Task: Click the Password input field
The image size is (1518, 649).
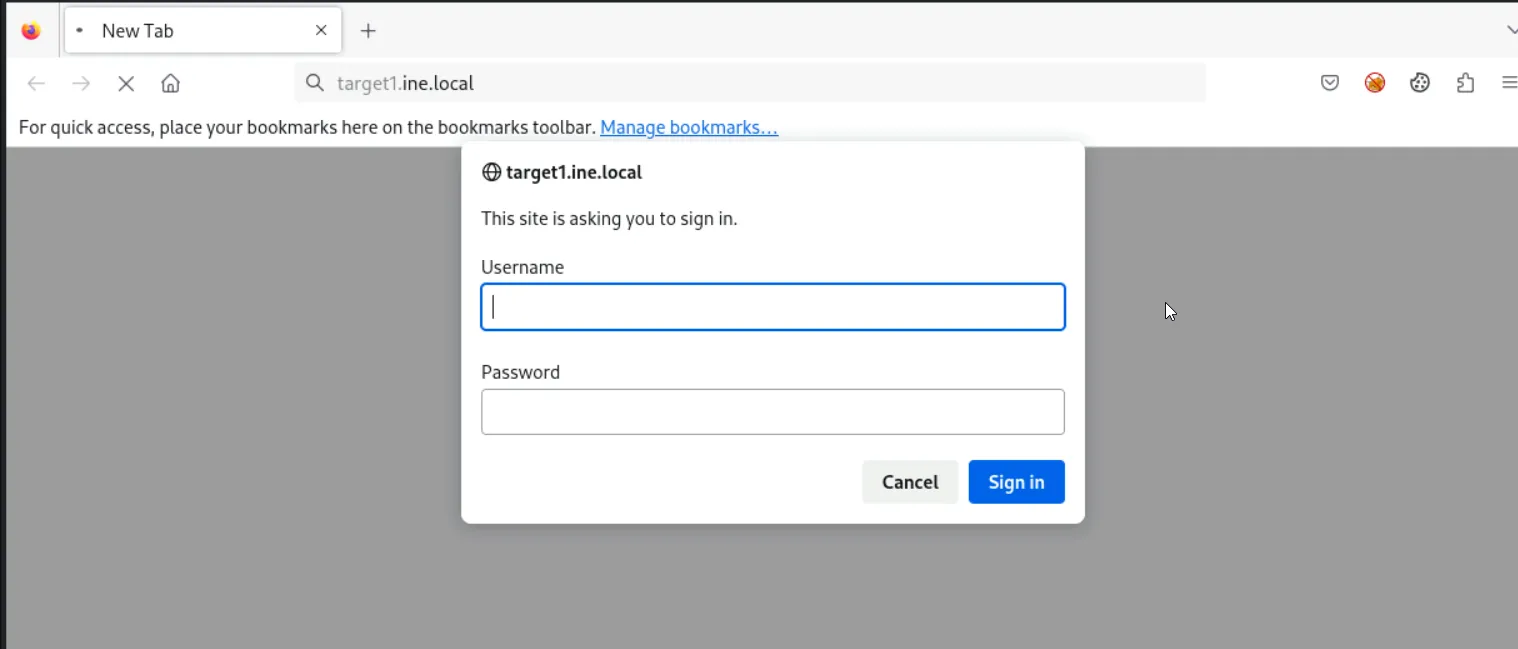Action: tap(772, 411)
